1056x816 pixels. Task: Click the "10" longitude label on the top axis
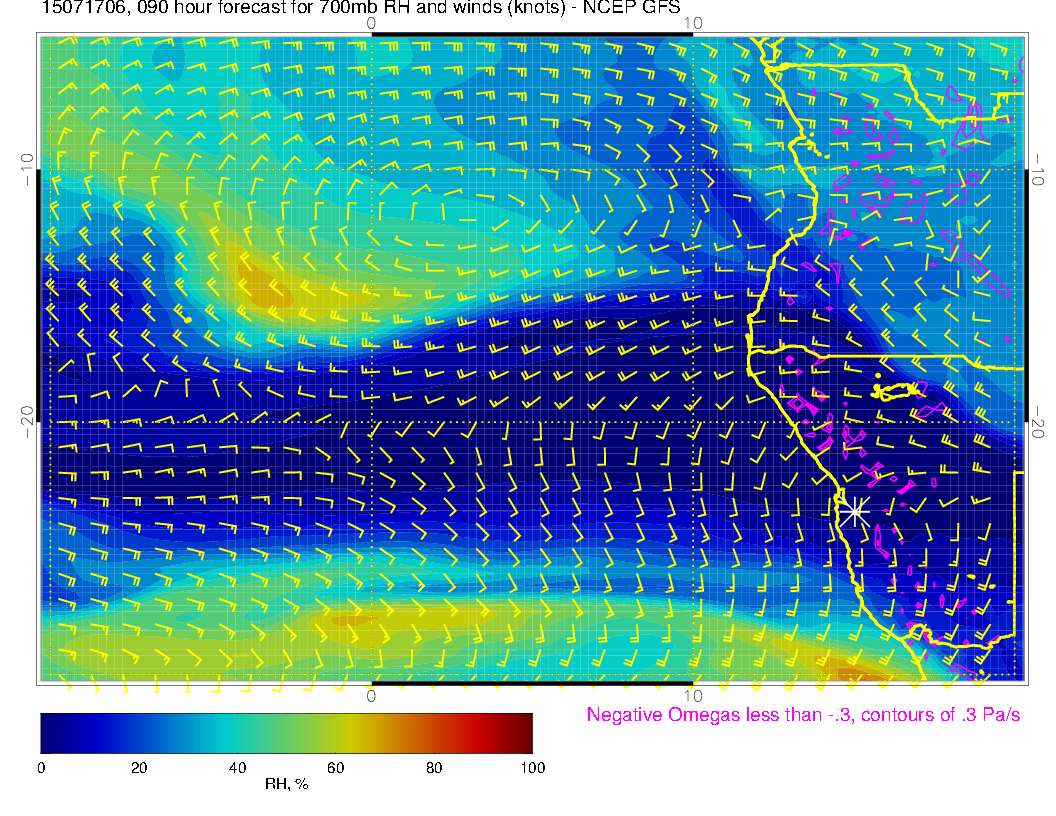[693, 23]
